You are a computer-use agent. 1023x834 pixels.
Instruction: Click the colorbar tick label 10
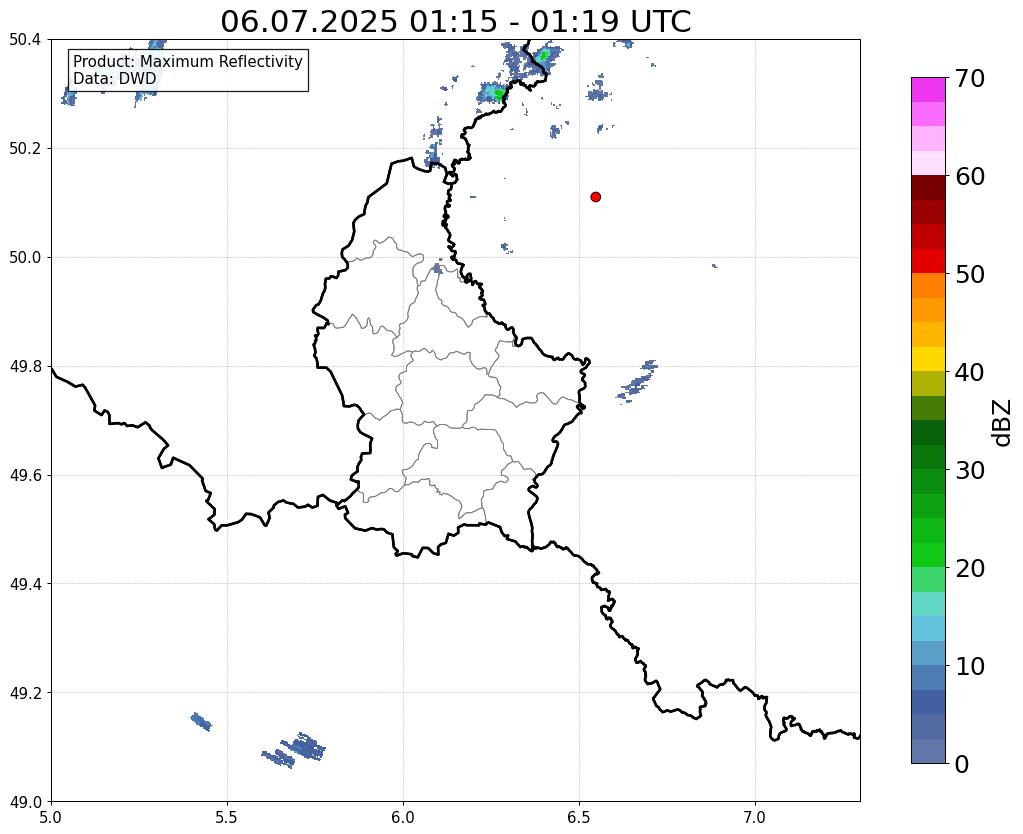tap(969, 666)
